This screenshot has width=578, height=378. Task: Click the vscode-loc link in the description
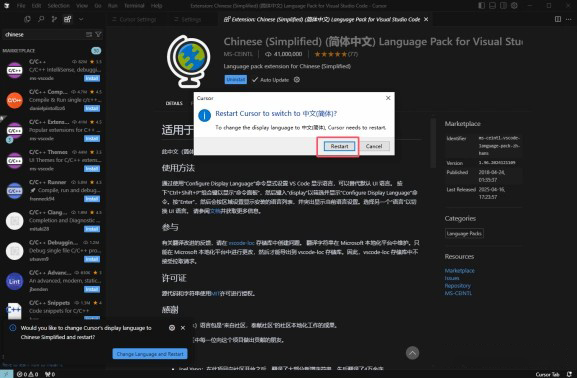(241, 243)
